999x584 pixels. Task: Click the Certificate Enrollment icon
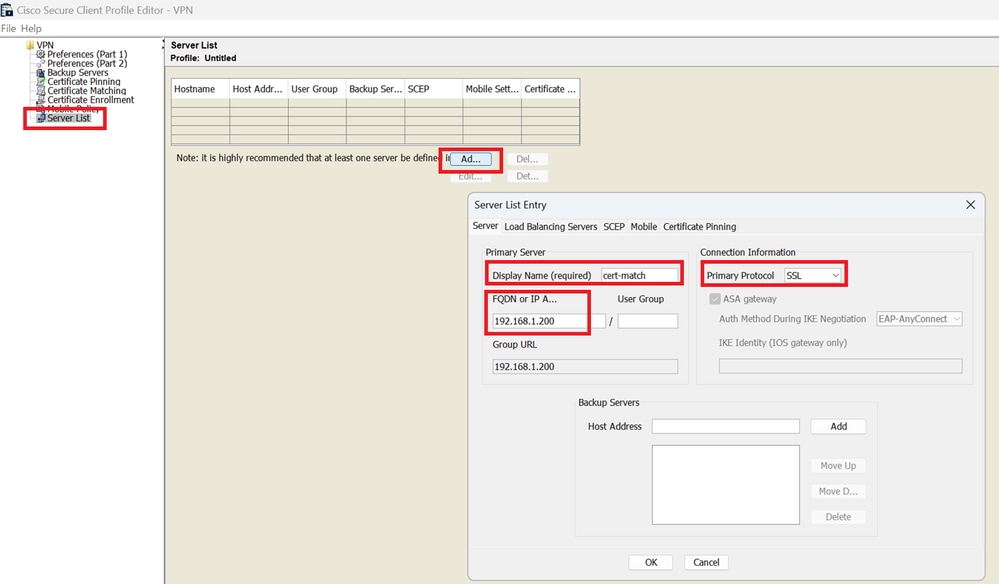(x=41, y=100)
